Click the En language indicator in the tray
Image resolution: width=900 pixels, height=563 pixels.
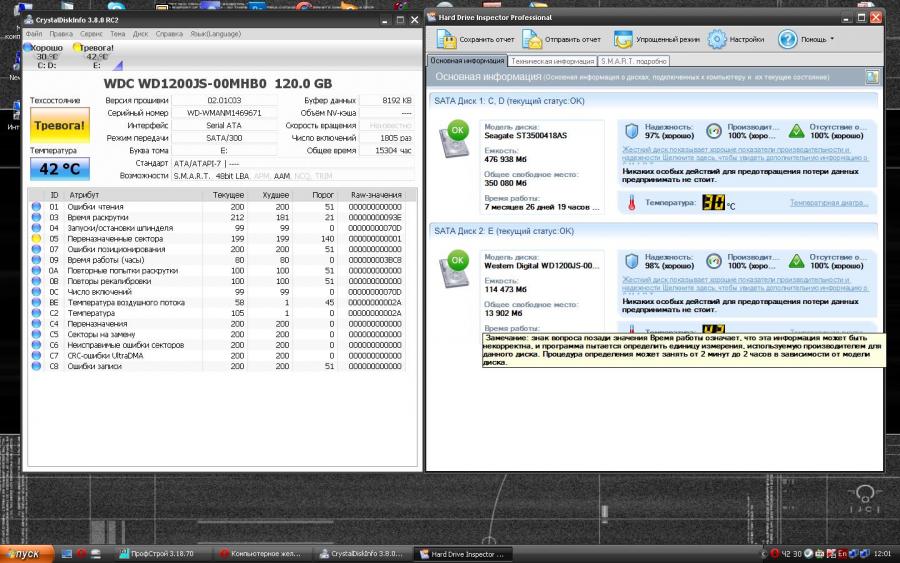(x=843, y=554)
